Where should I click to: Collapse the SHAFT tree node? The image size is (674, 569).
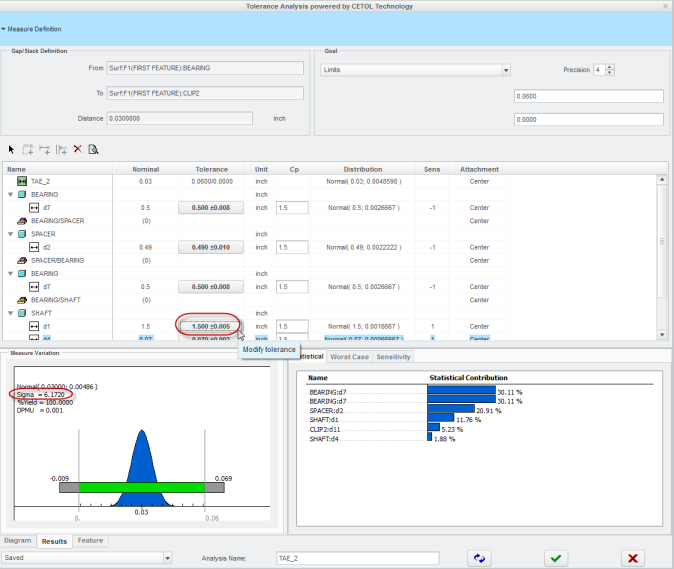10,312
